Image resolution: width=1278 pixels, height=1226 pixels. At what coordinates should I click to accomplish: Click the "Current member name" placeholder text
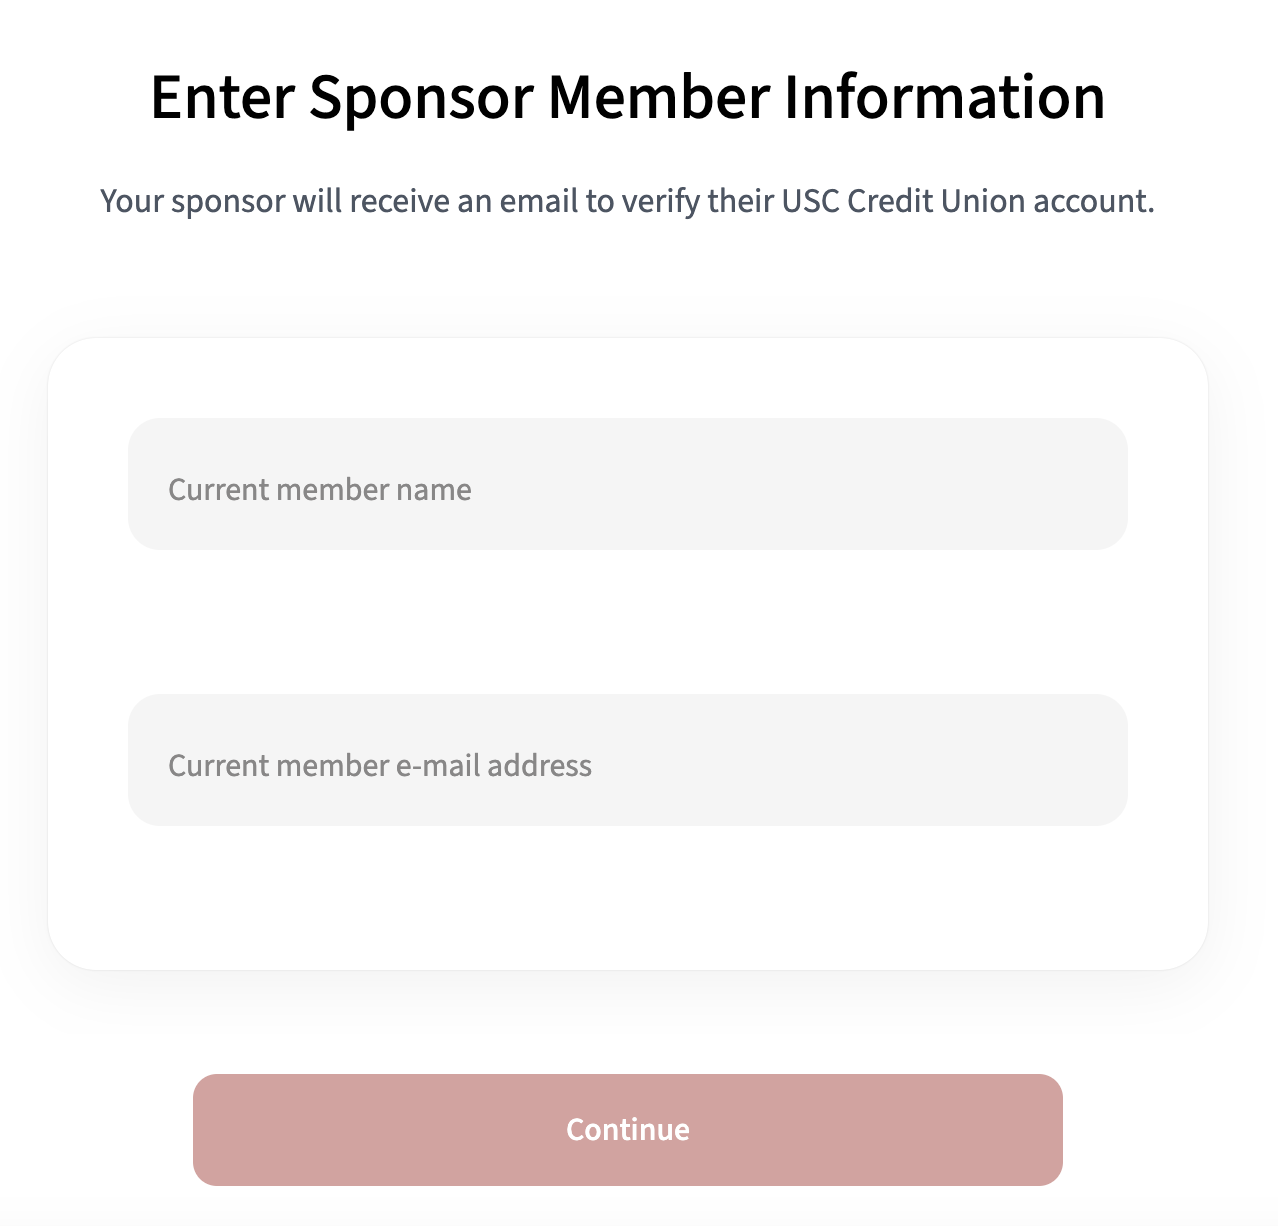click(x=320, y=489)
